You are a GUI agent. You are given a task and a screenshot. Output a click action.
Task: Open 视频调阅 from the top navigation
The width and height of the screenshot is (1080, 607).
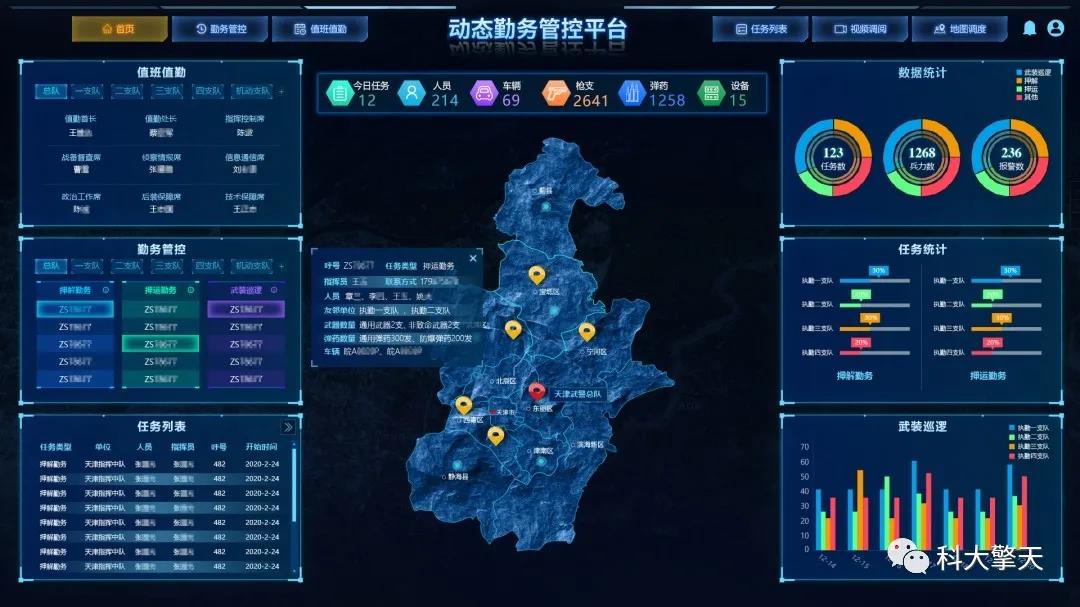click(x=860, y=29)
